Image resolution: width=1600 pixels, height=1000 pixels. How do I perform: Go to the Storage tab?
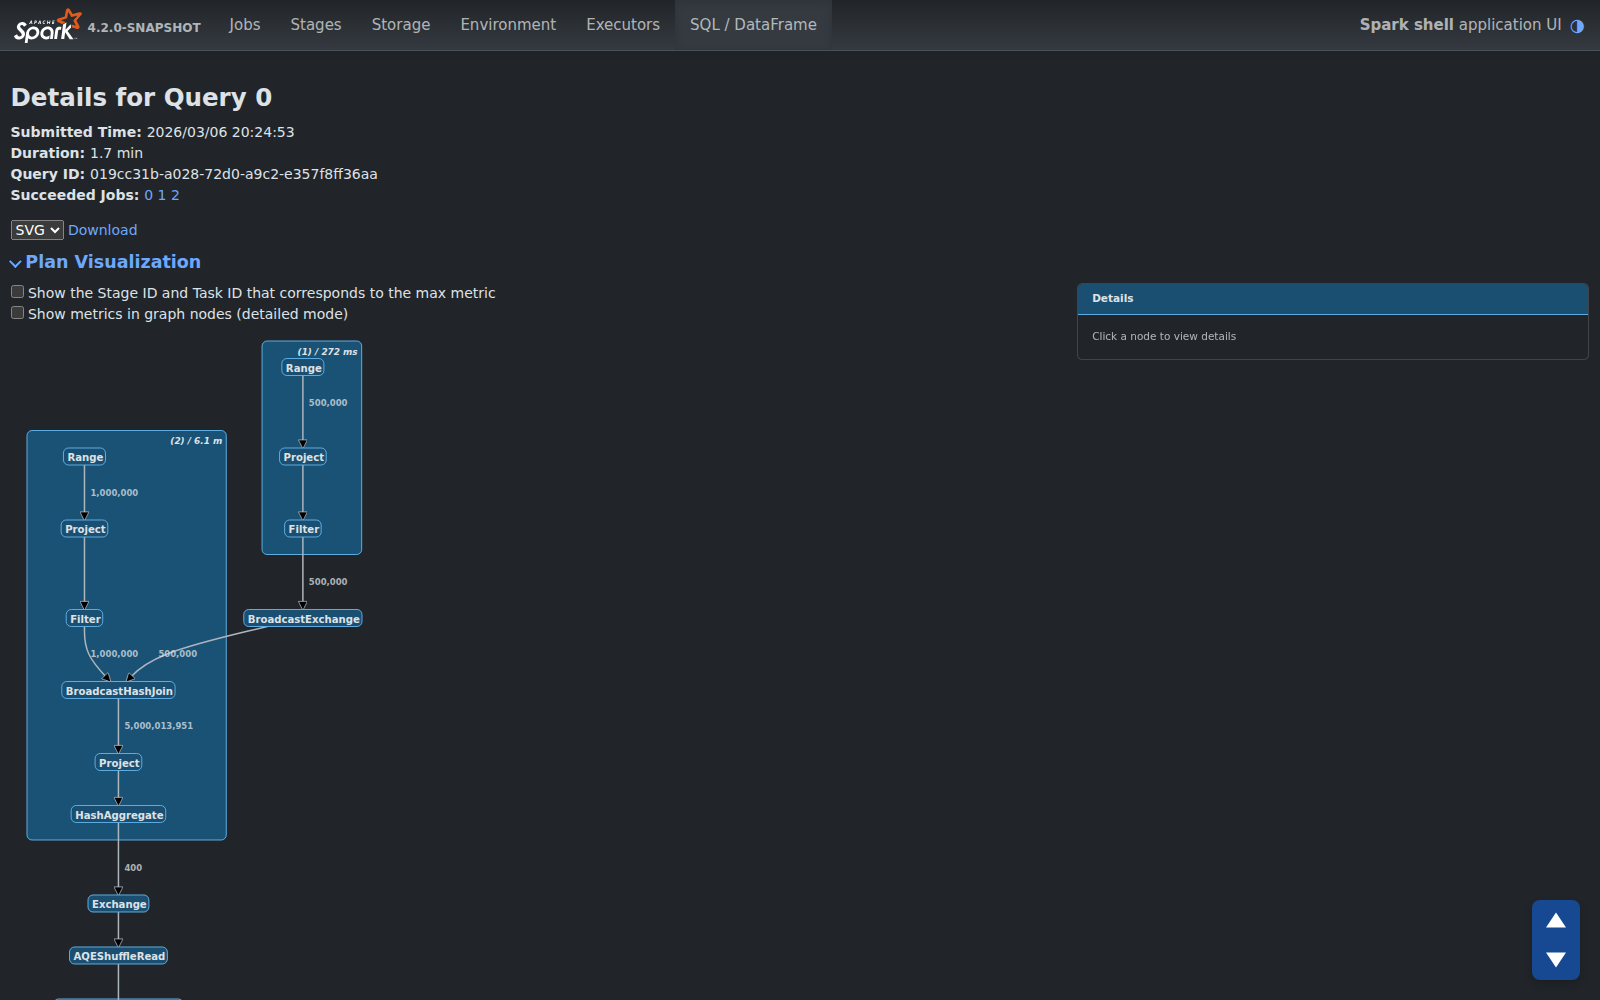pyautogui.click(x=400, y=25)
